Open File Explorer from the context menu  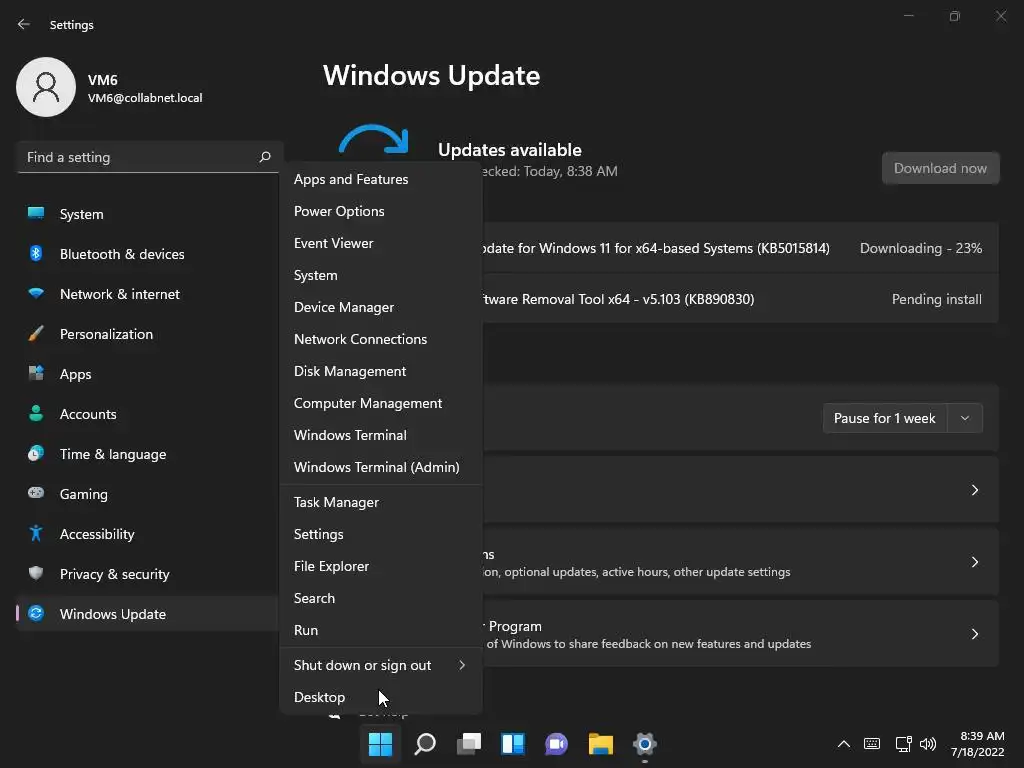(x=381, y=566)
